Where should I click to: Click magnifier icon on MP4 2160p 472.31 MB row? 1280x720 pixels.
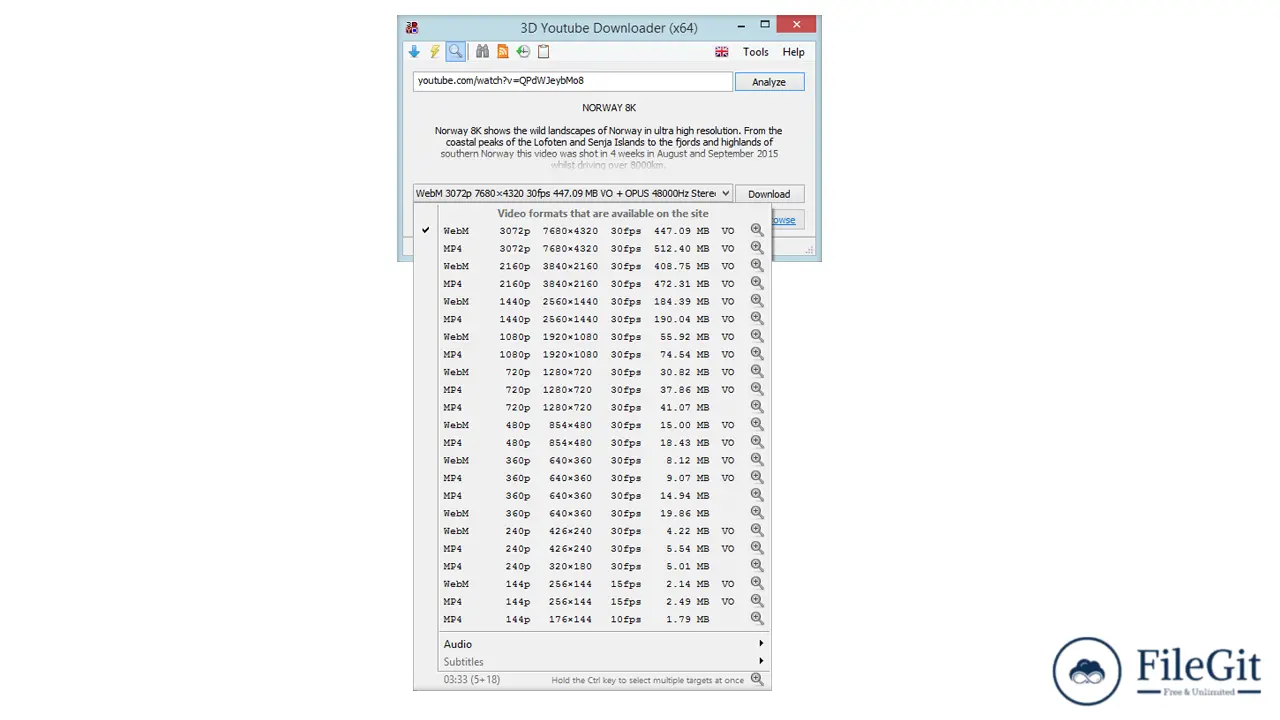[x=757, y=283]
